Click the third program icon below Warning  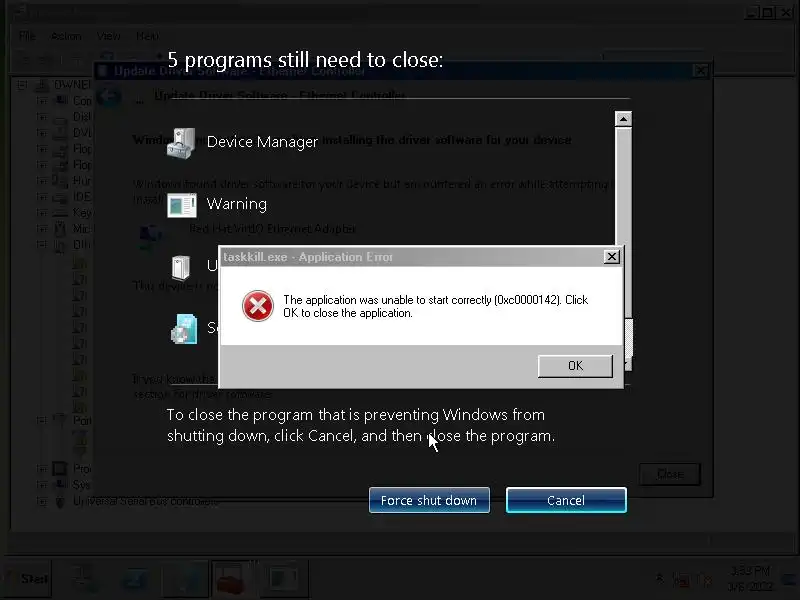pyautogui.click(x=181, y=267)
